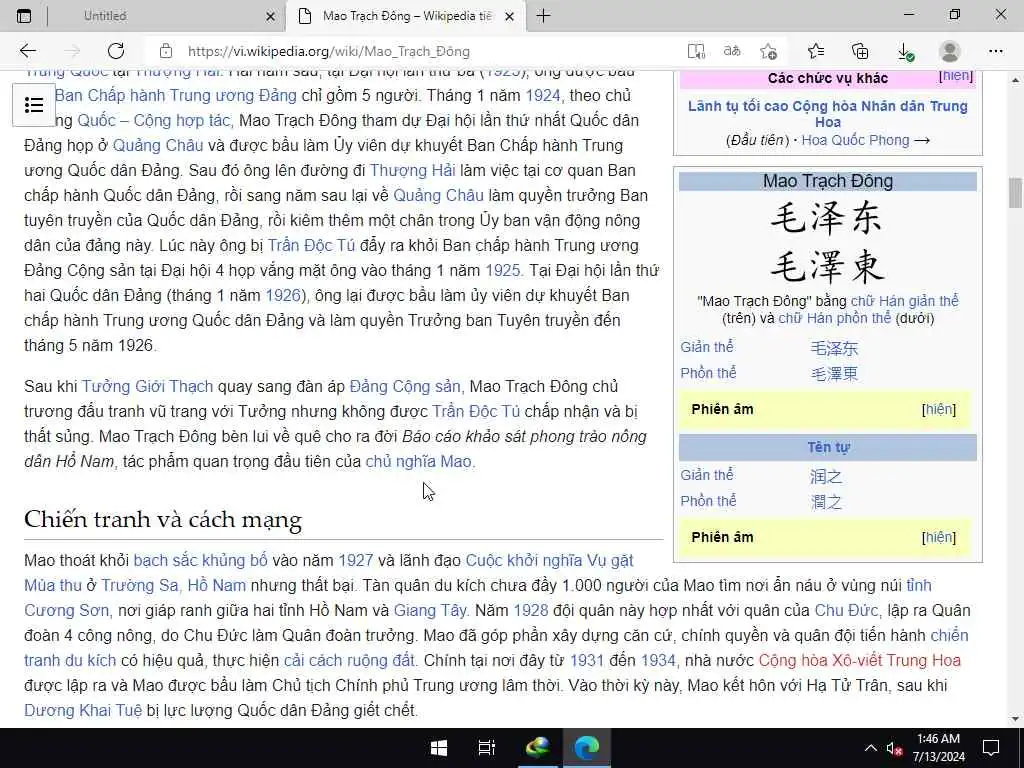Image resolution: width=1024 pixels, height=768 pixels.
Task: Follow the 'chữ Hán phồn thể' link
Action: (x=835, y=319)
